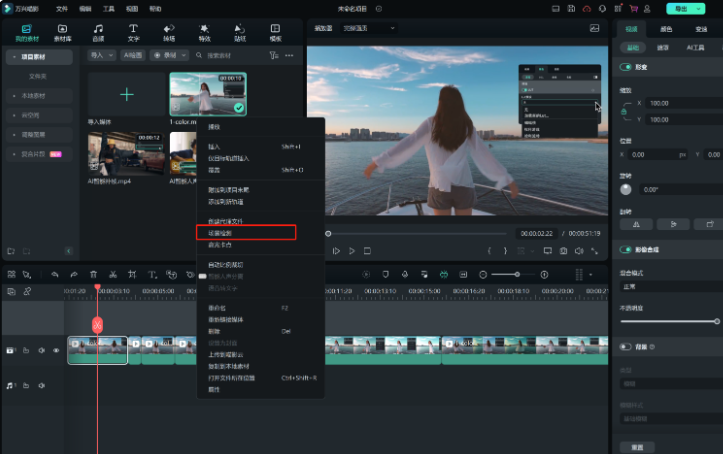The height and width of the screenshot is (454, 723).
Task: Toggle the 形变 (Transform) switch
Action: (x=627, y=67)
